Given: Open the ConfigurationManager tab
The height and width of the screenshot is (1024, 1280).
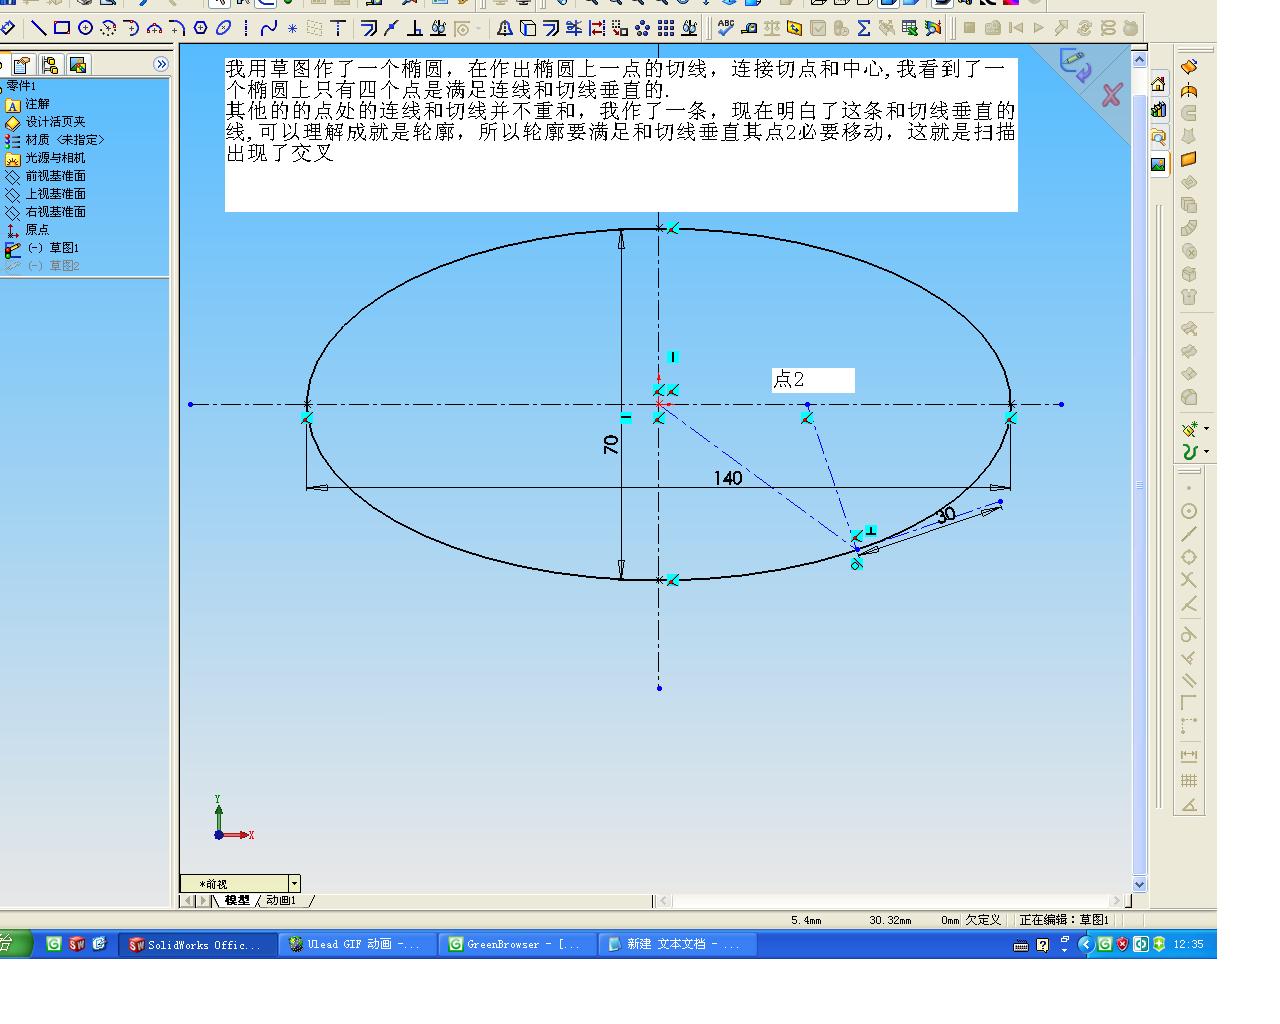Looking at the screenshot, I should [50, 65].
